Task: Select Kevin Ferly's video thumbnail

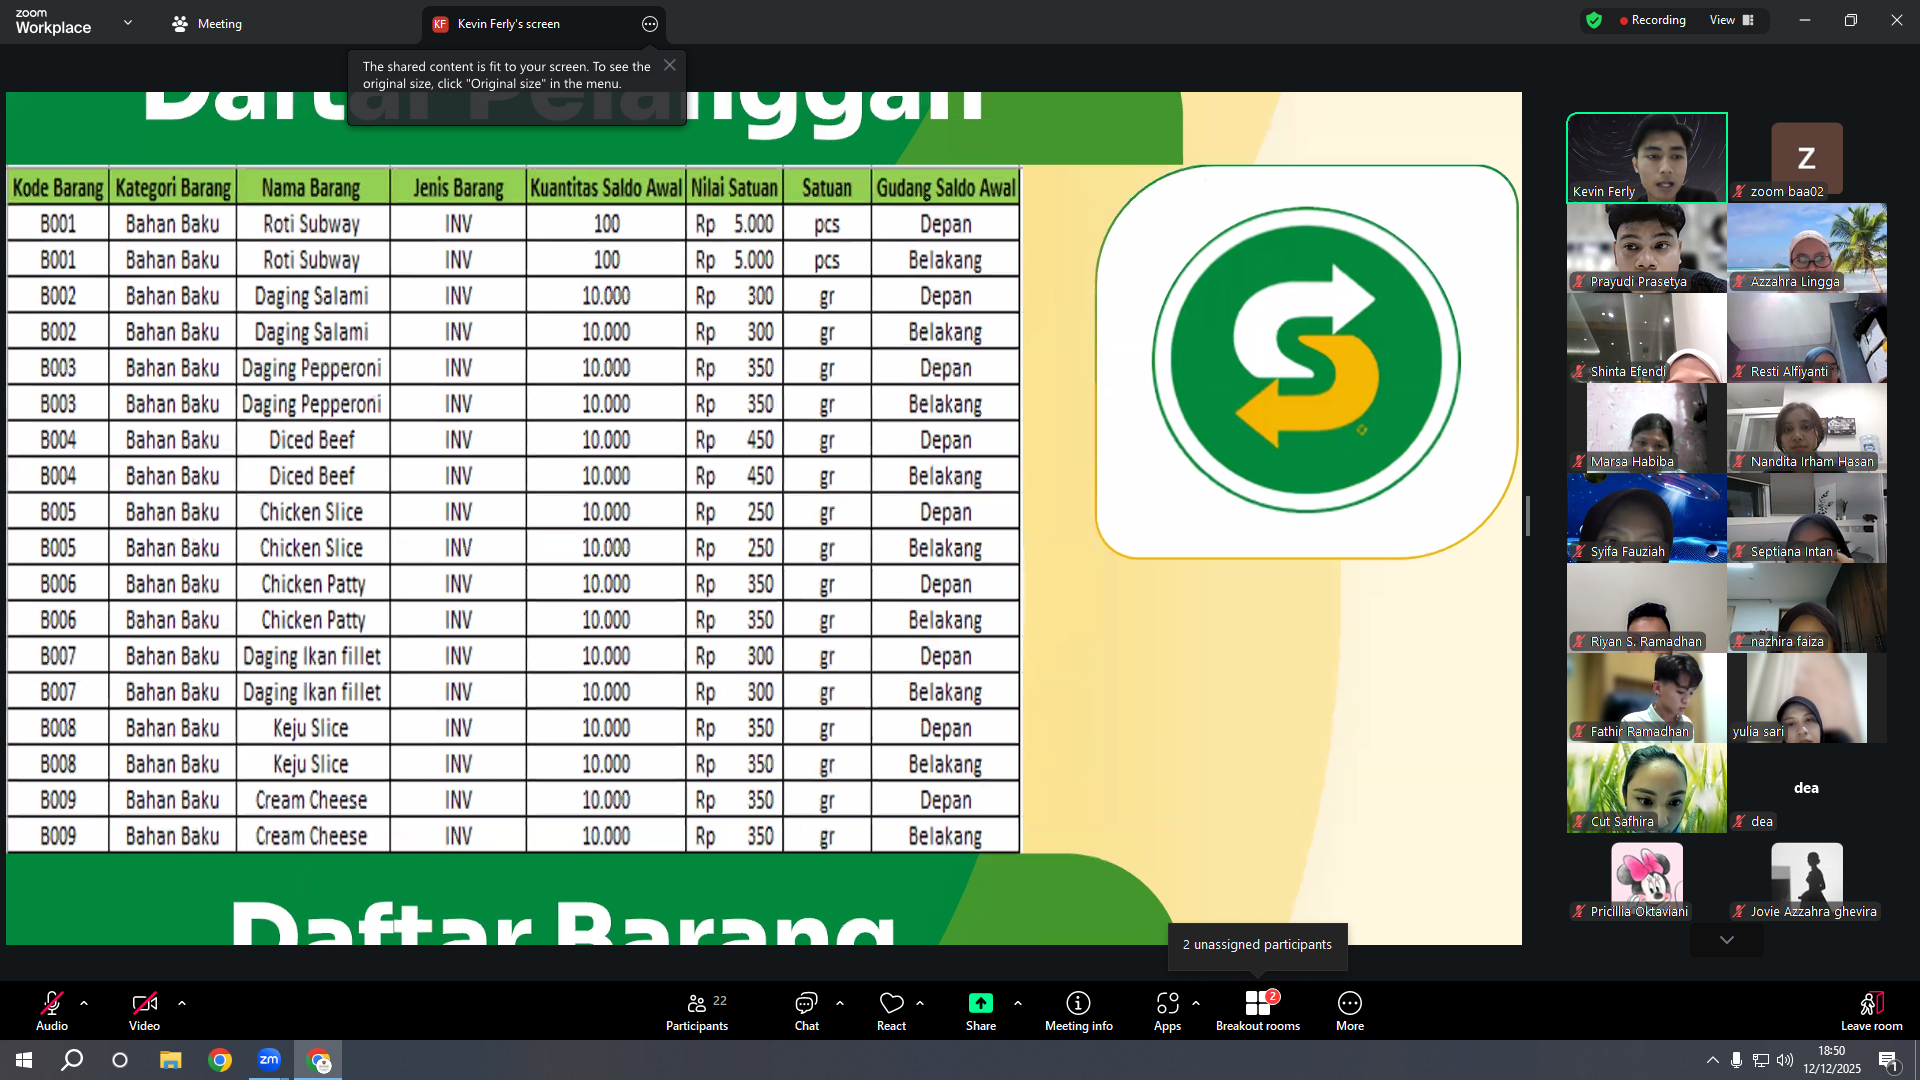Action: point(1647,158)
